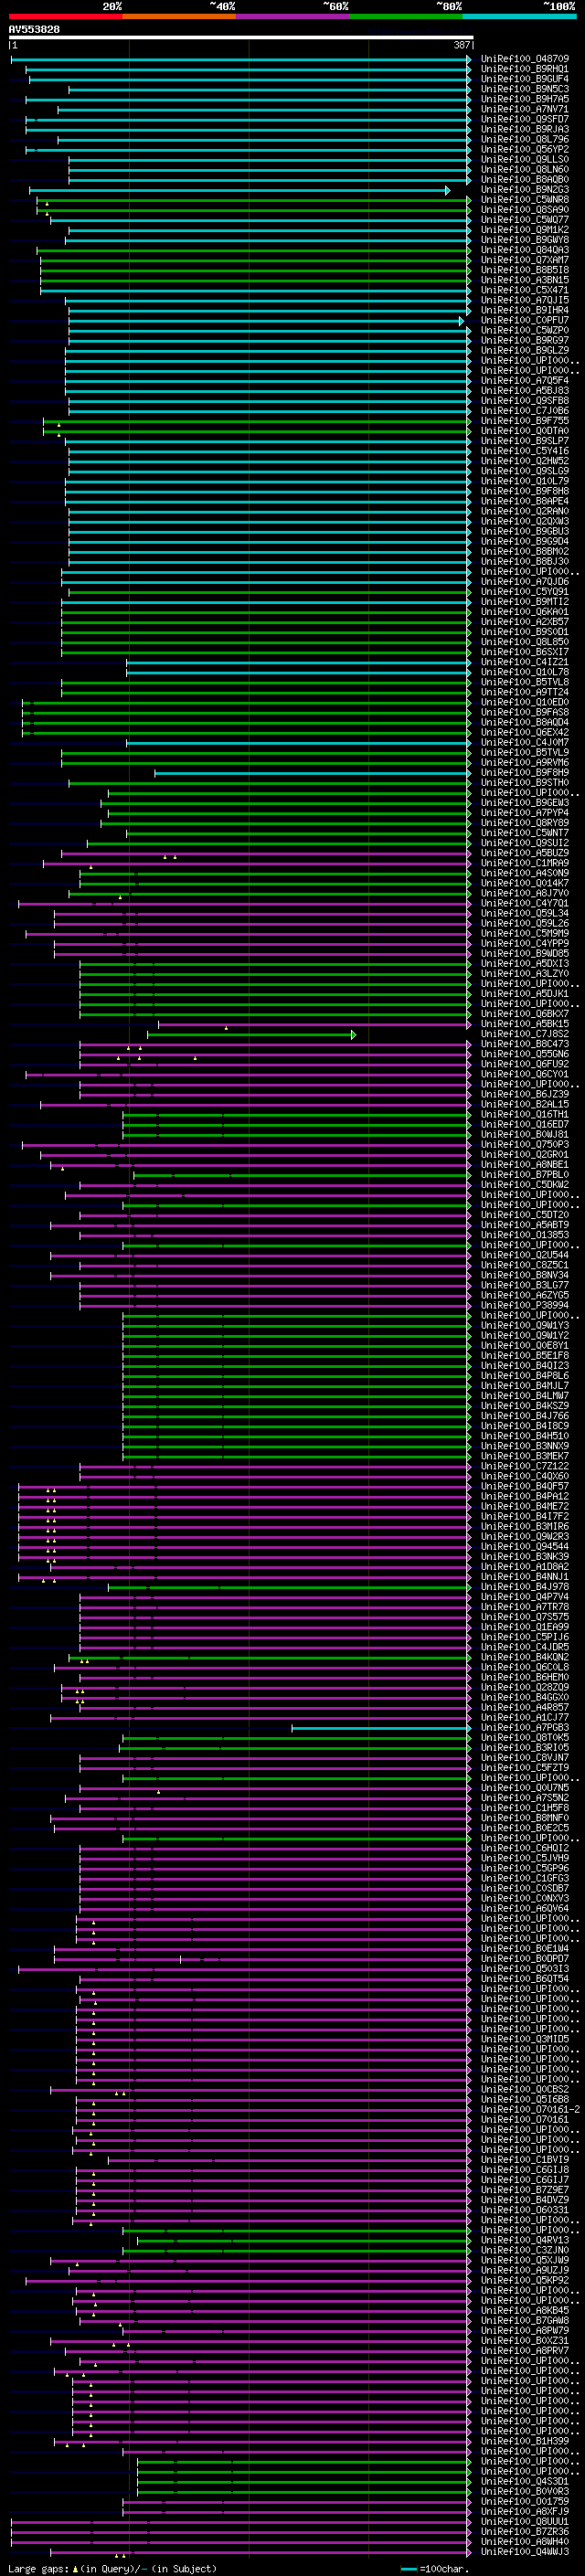The image size is (585, 2576).
Task: Open hit UniRef100_B9RG97
Action: coord(525,341)
